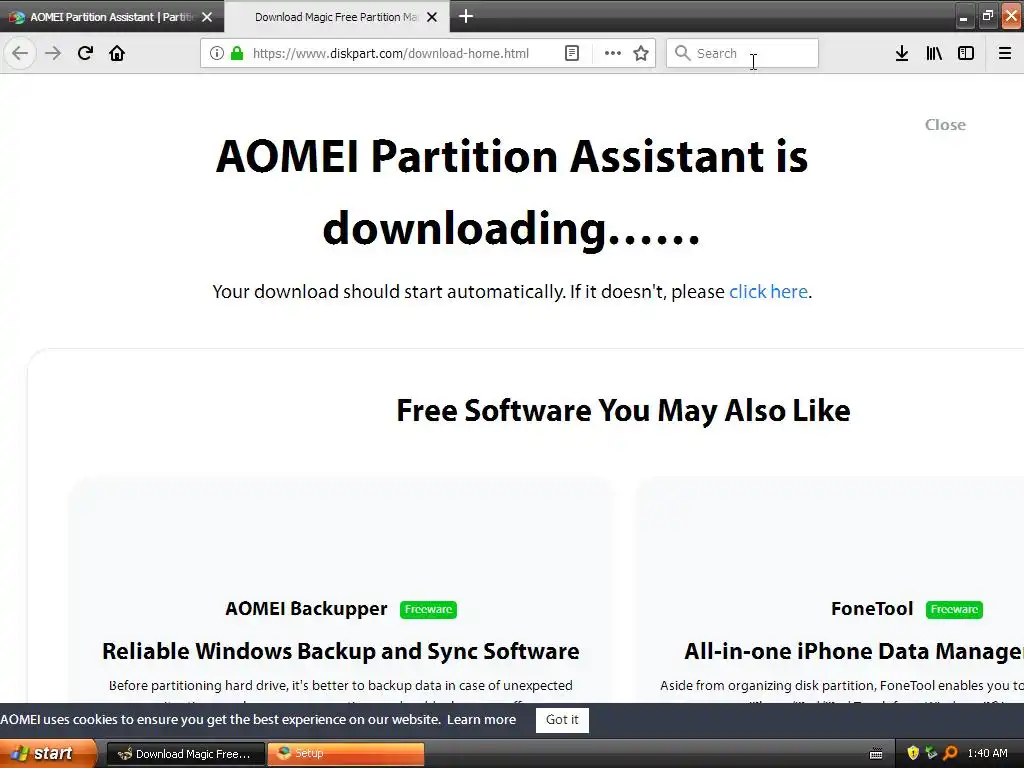Open the Windows start menu
Image resolution: width=1024 pixels, height=768 pixels.
48,754
